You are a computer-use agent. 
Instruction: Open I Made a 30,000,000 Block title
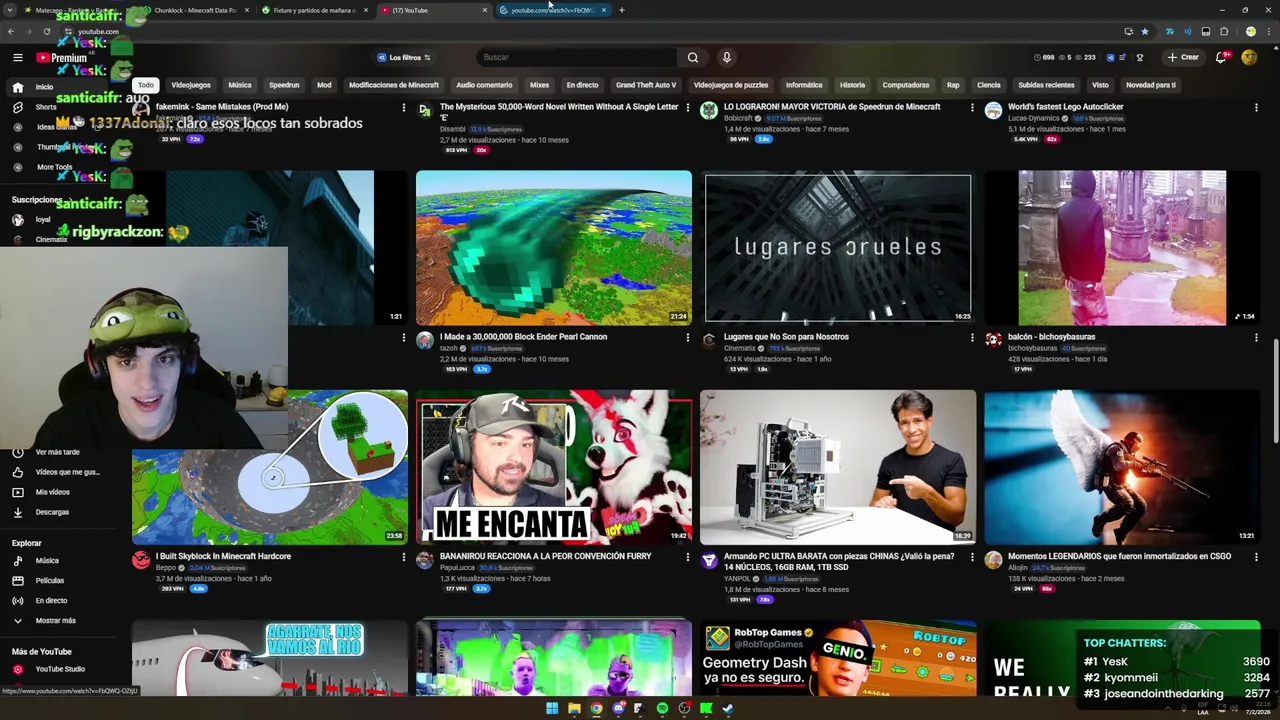523,337
